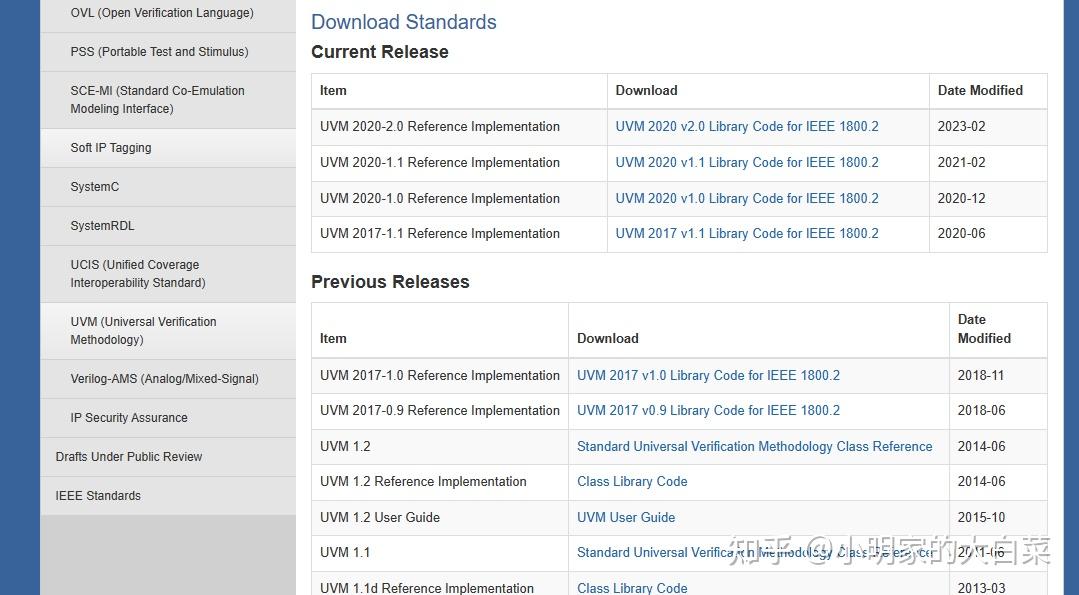Go to SCE-MI sidebar entry

[157, 100]
